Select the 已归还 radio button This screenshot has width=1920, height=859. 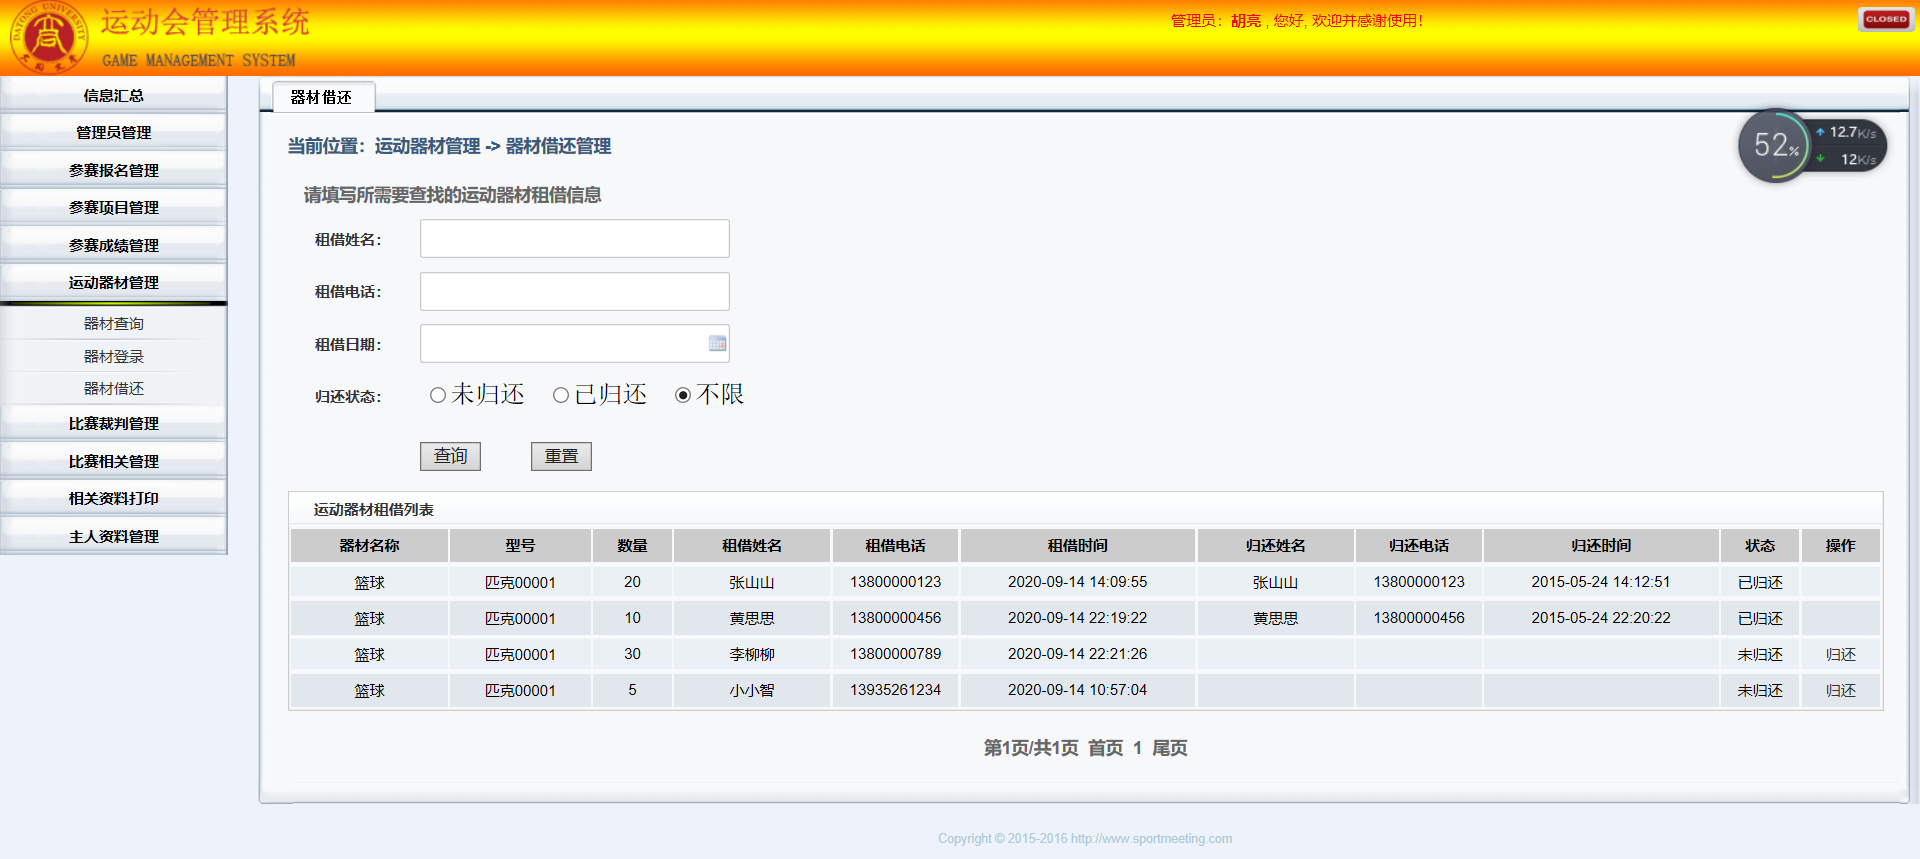pyautogui.click(x=561, y=395)
